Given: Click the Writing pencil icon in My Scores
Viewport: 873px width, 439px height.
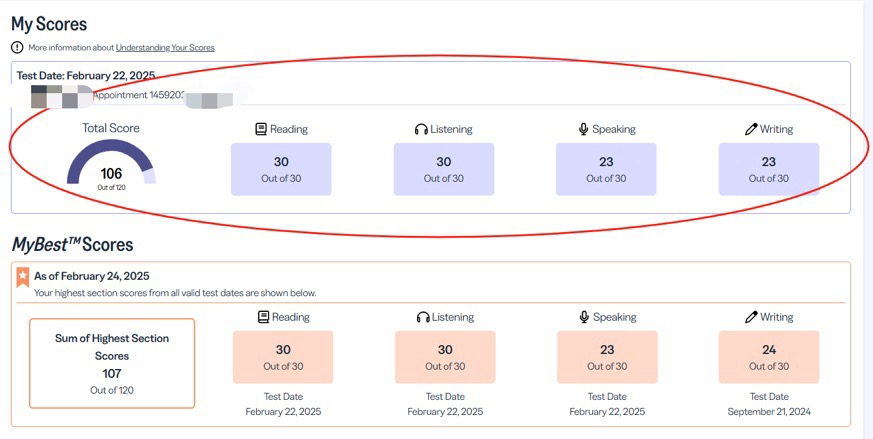Looking at the screenshot, I should coord(751,129).
